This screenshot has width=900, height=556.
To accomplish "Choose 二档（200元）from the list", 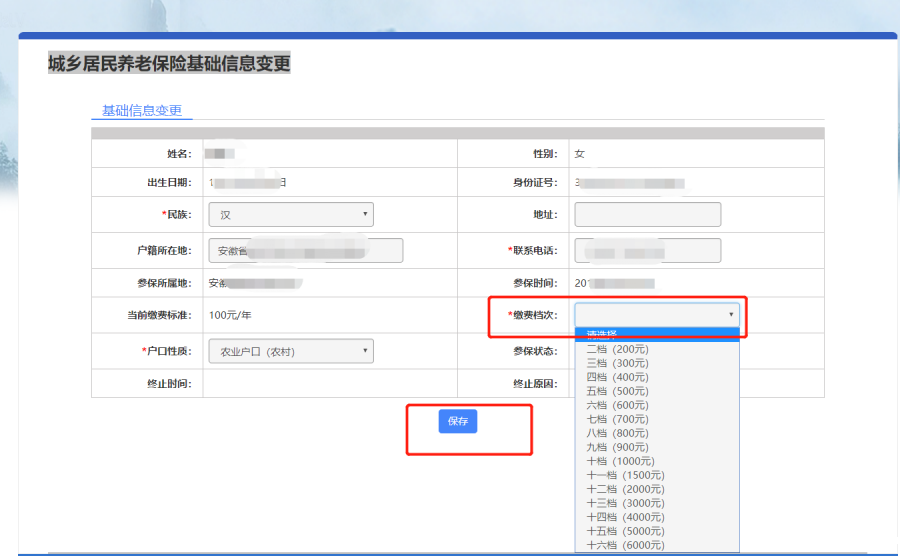I will [x=617, y=349].
